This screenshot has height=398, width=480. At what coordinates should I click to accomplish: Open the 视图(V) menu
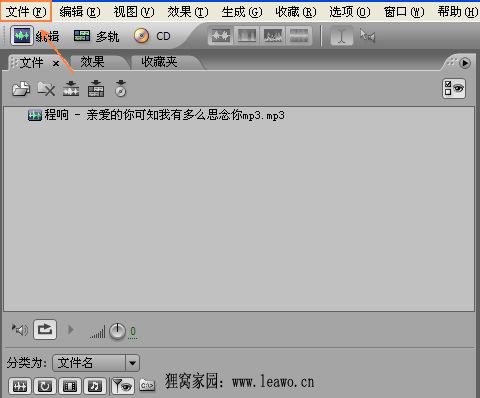pyautogui.click(x=134, y=12)
